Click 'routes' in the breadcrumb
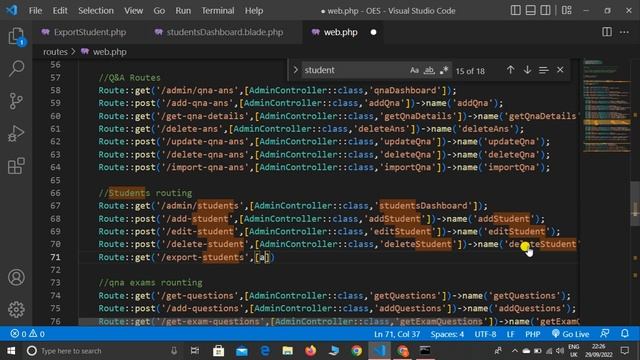This screenshot has width=640, height=360. tap(55, 52)
